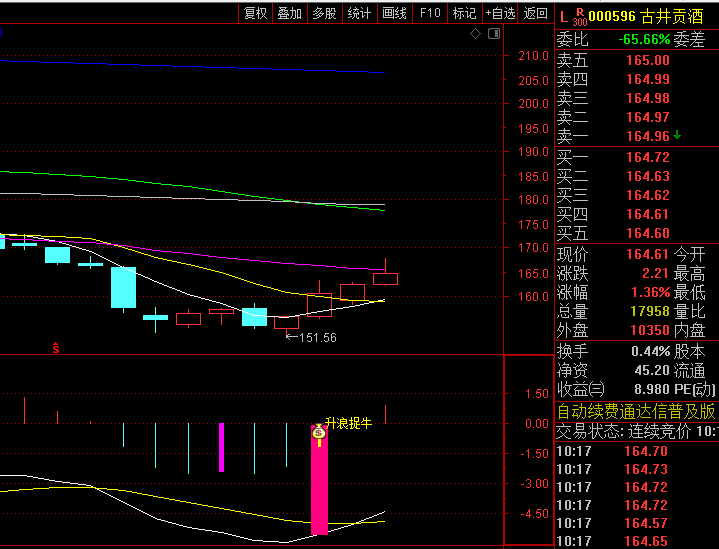This screenshot has width=719, height=549.
Task: Click the 升浪捉牛 indicator label
Action: [348, 423]
